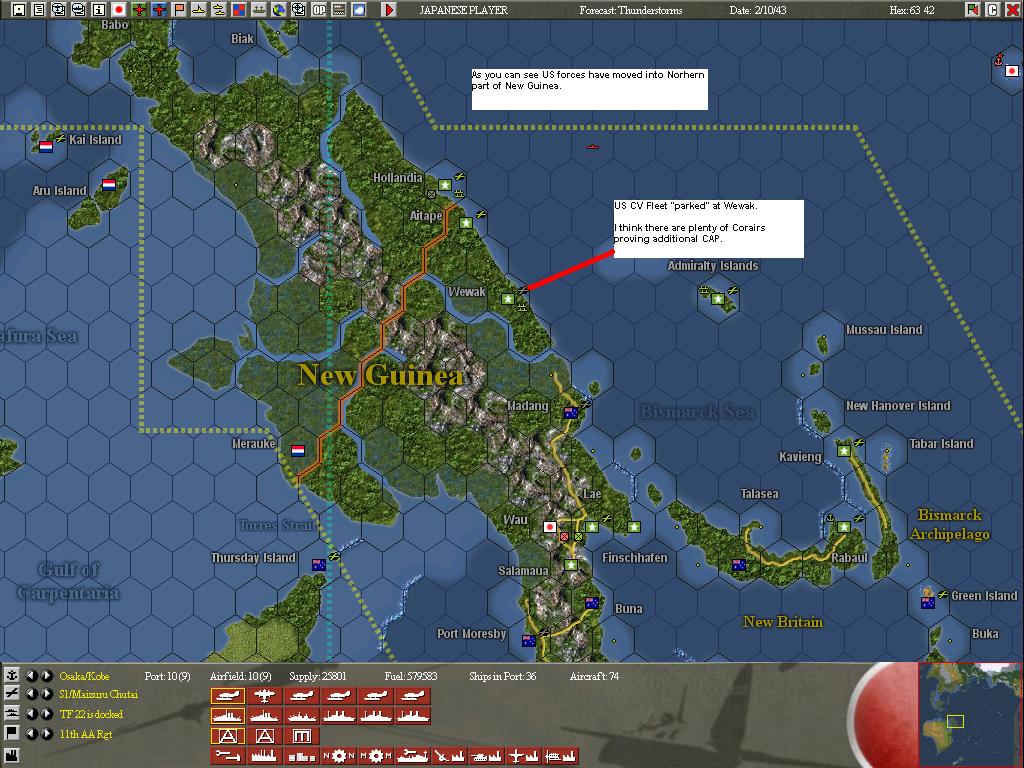Click the factory icon at bottom left
The width and height of the screenshot is (1024, 768).
pyautogui.click(x=12, y=756)
